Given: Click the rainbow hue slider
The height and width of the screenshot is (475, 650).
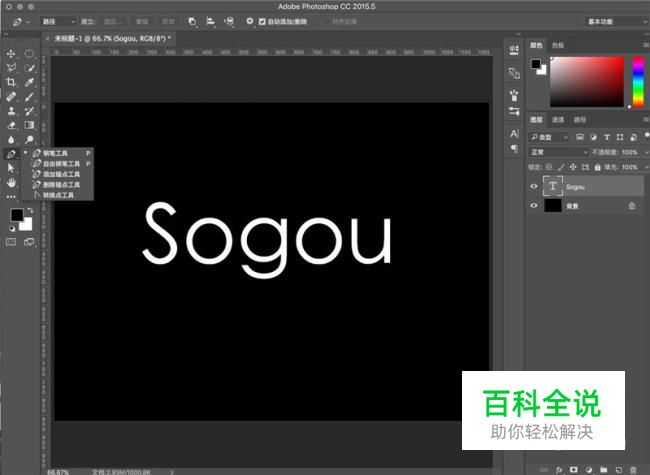Looking at the screenshot, I should (638, 82).
